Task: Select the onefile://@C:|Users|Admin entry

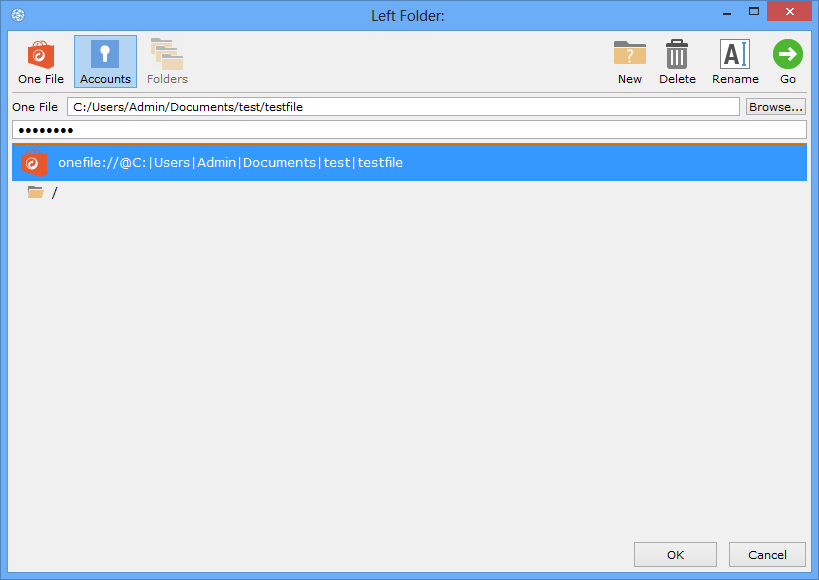Action: coord(230,162)
